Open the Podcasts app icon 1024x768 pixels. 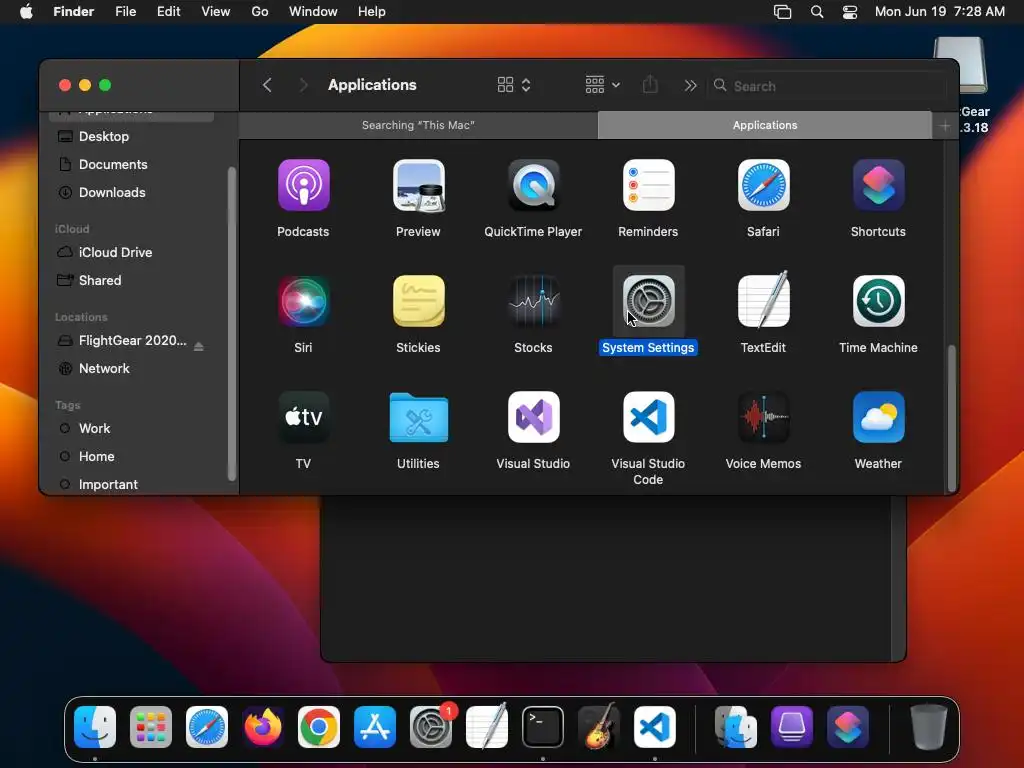point(303,185)
